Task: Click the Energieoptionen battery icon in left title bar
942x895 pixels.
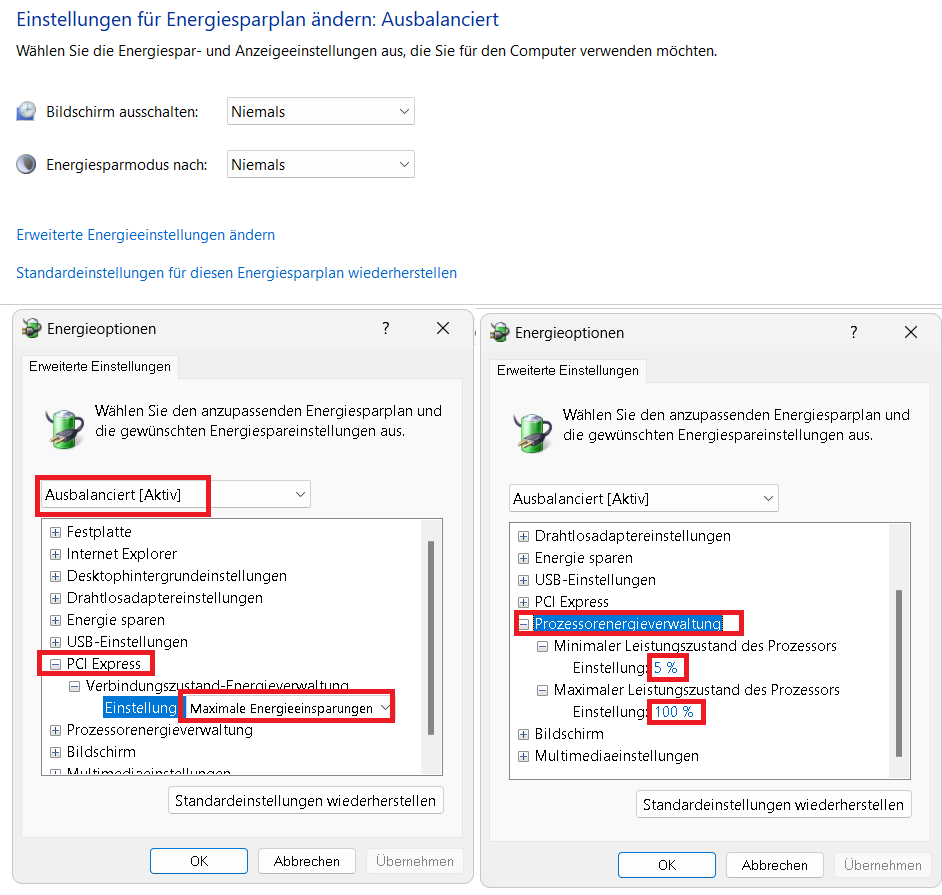Action: (32, 328)
